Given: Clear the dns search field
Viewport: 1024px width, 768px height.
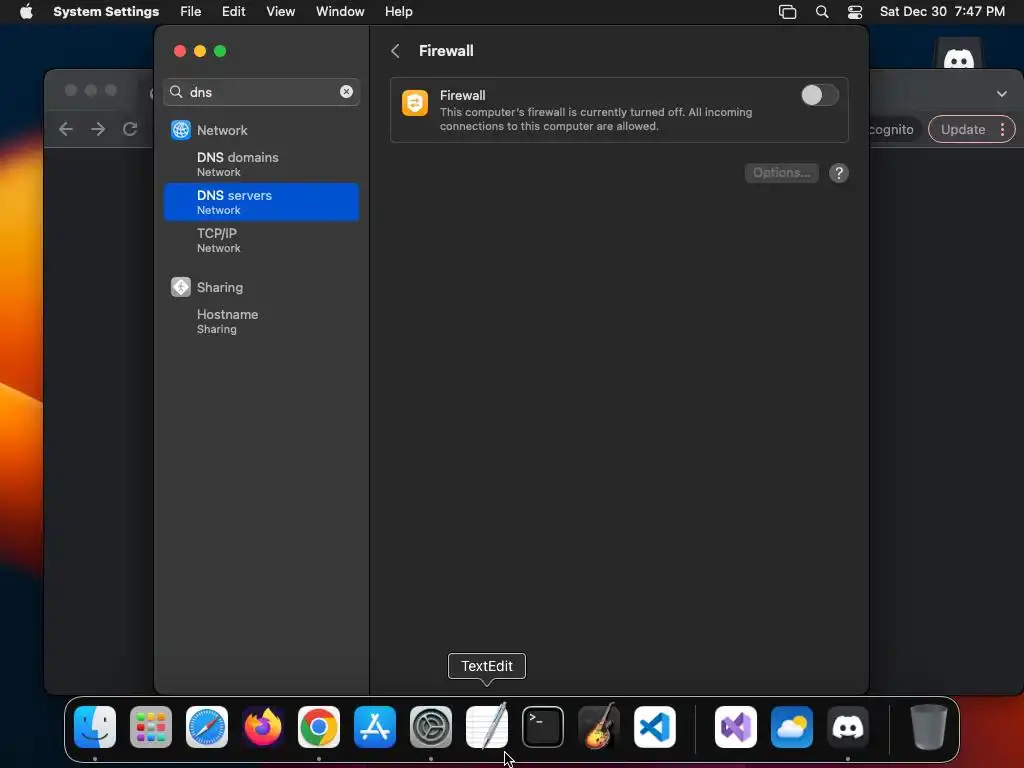Looking at the screenshot, I should (x=346, y=92).
